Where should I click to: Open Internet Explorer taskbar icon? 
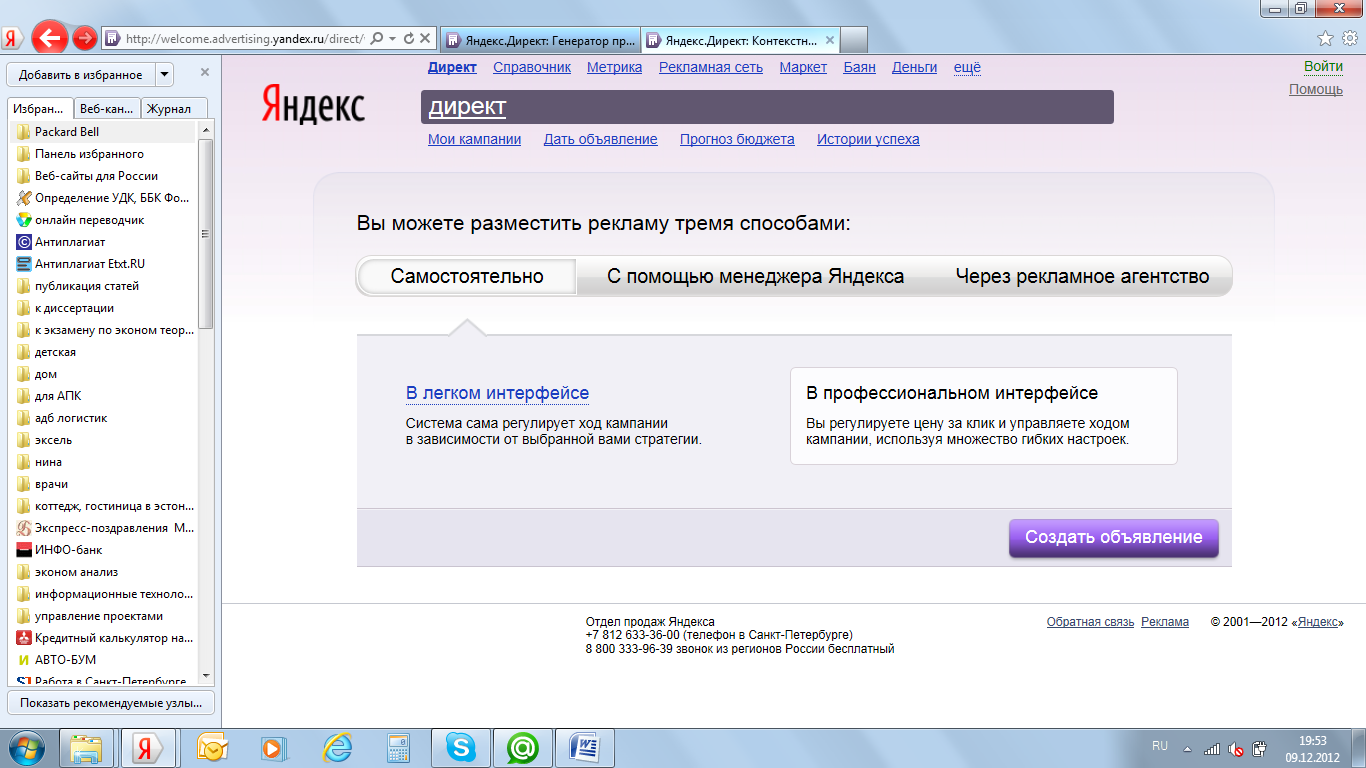[337, 748]
